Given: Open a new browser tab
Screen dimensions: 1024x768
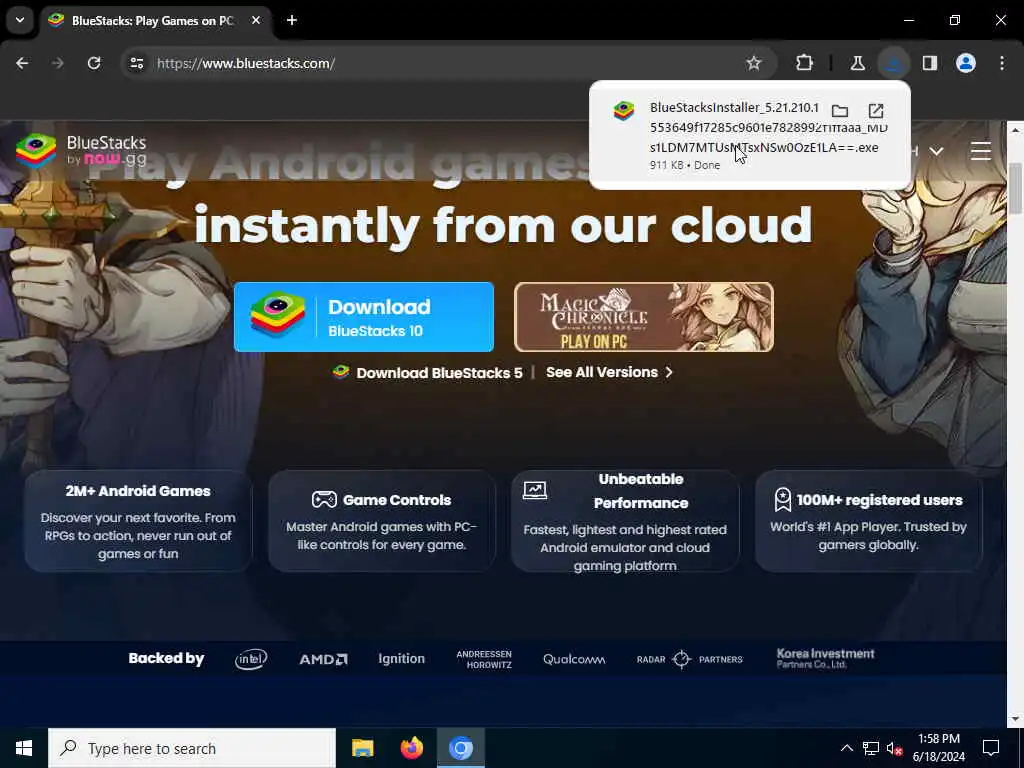Looking at the screenshot, I should pyautogui.click(x=292, y=20).
